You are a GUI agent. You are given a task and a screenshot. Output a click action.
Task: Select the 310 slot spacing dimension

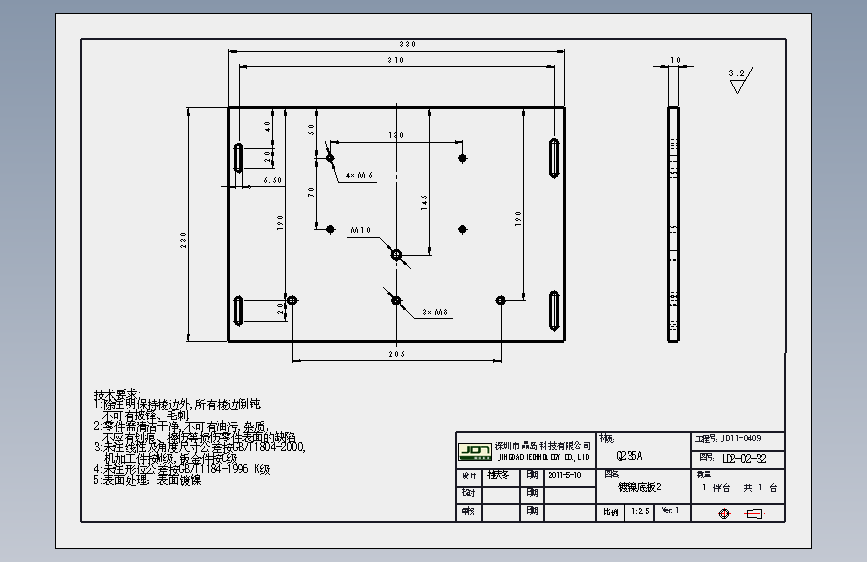396,60
